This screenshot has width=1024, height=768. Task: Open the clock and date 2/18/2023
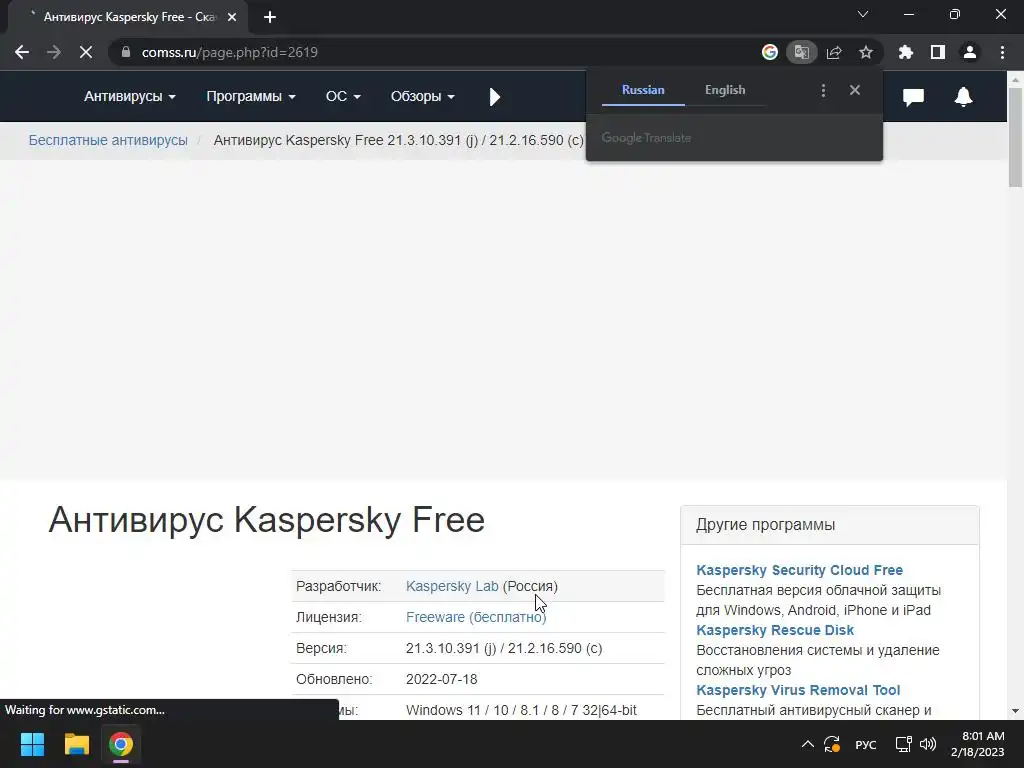(978, 744)
